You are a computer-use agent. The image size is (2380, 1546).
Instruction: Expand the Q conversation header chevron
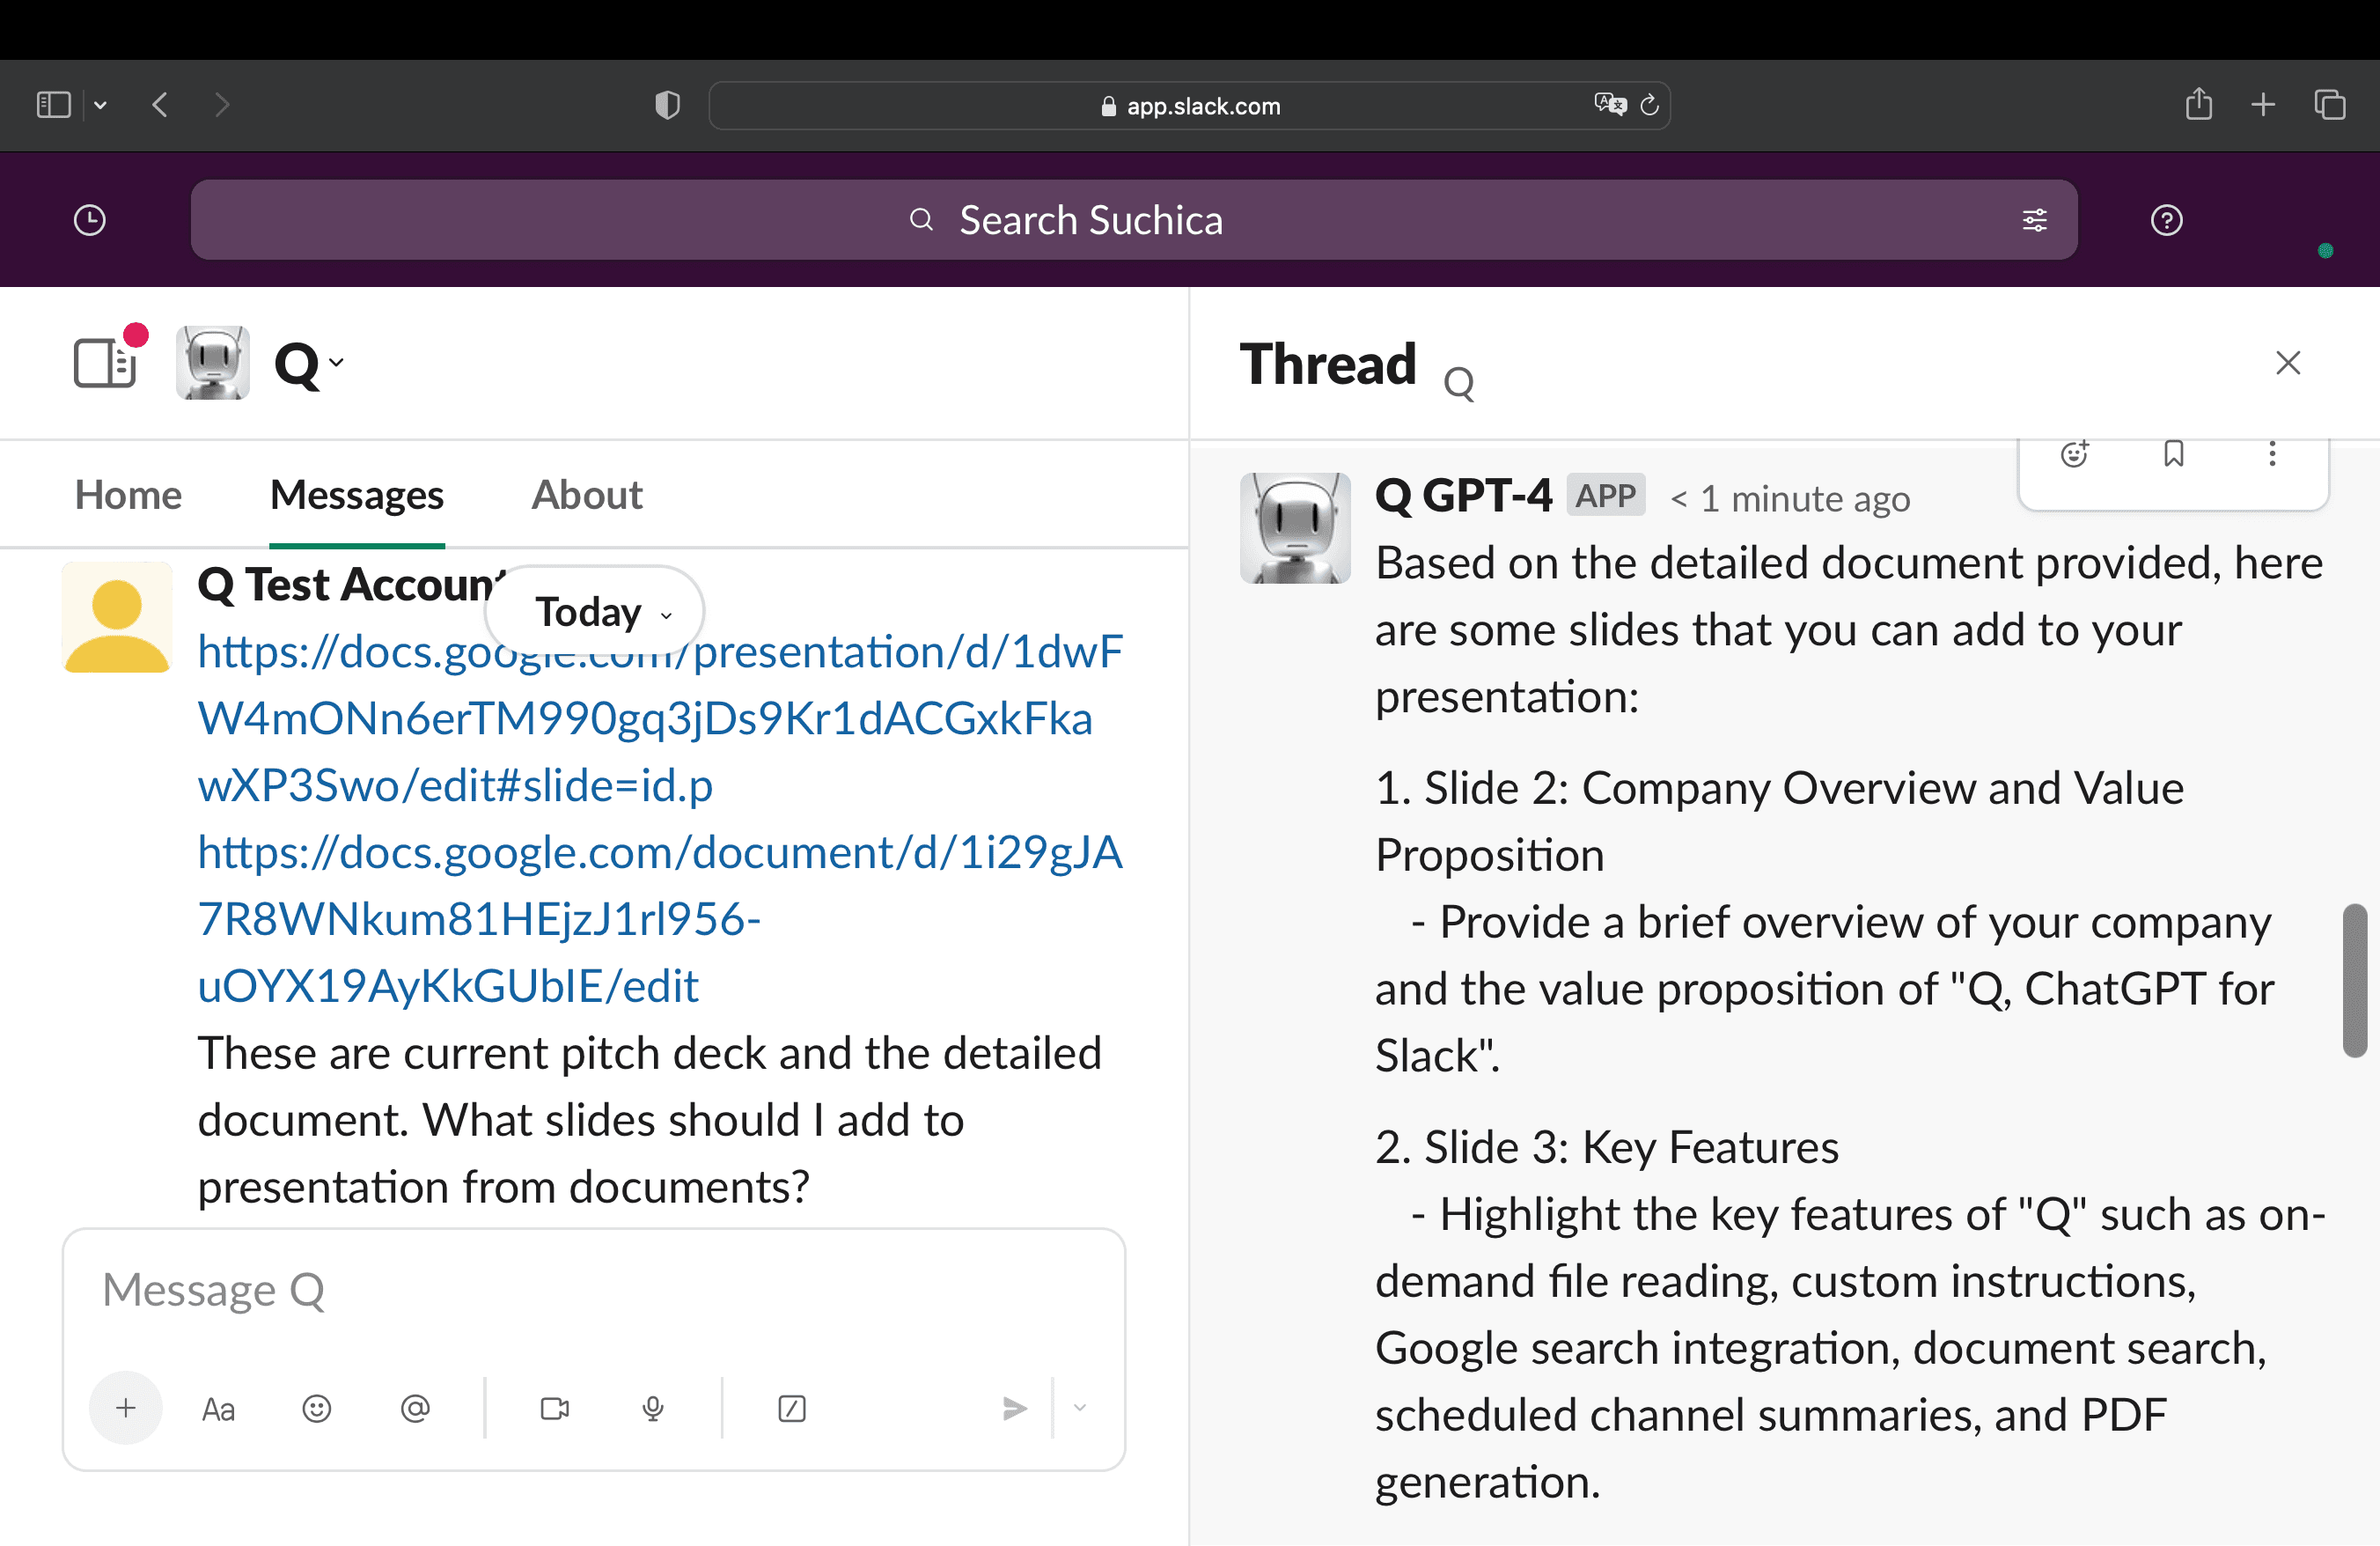(x=336, y=363)
